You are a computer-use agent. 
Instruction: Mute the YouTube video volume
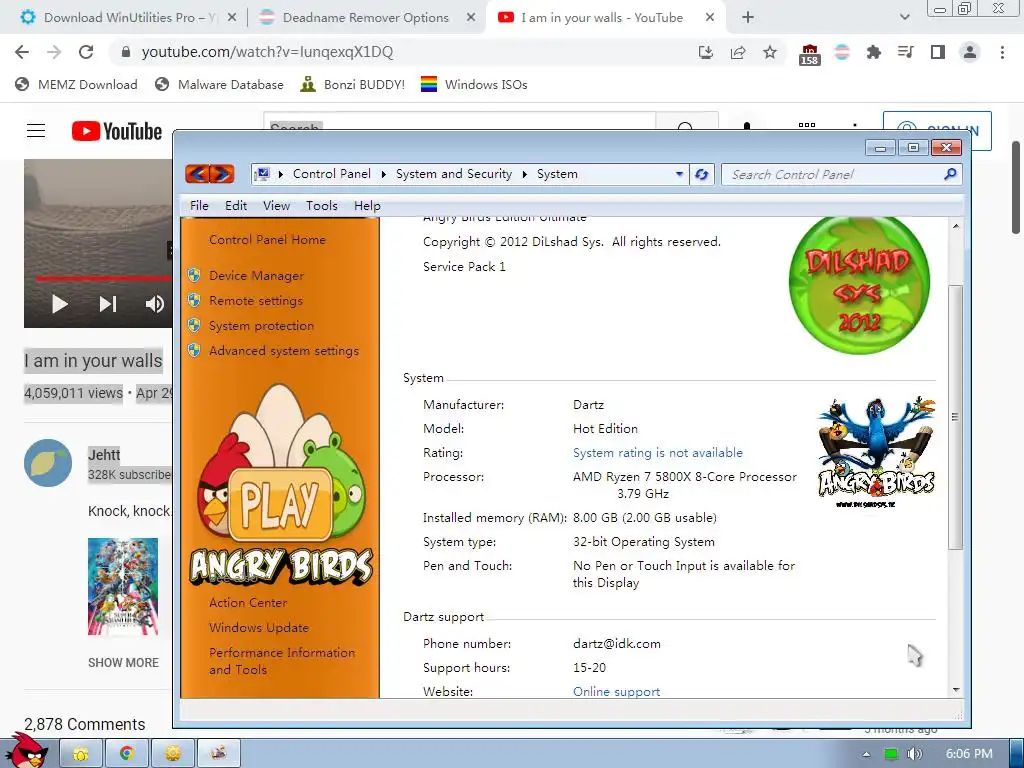[x=155, y=304]
